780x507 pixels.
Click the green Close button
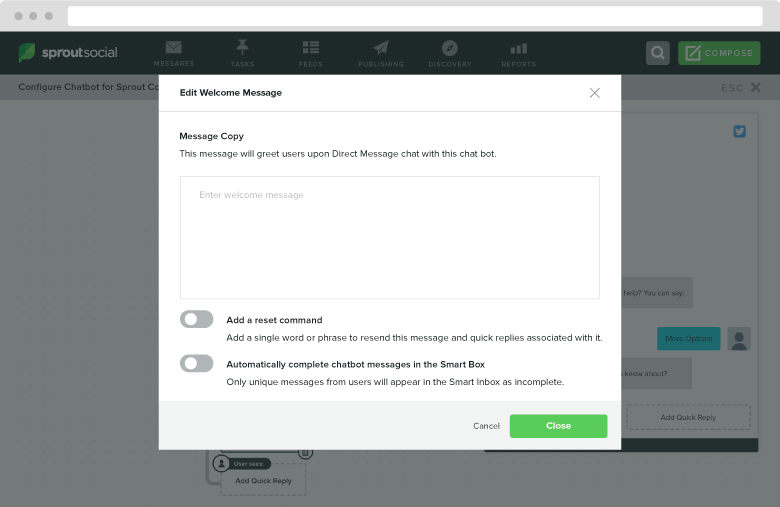click(558, 426)
